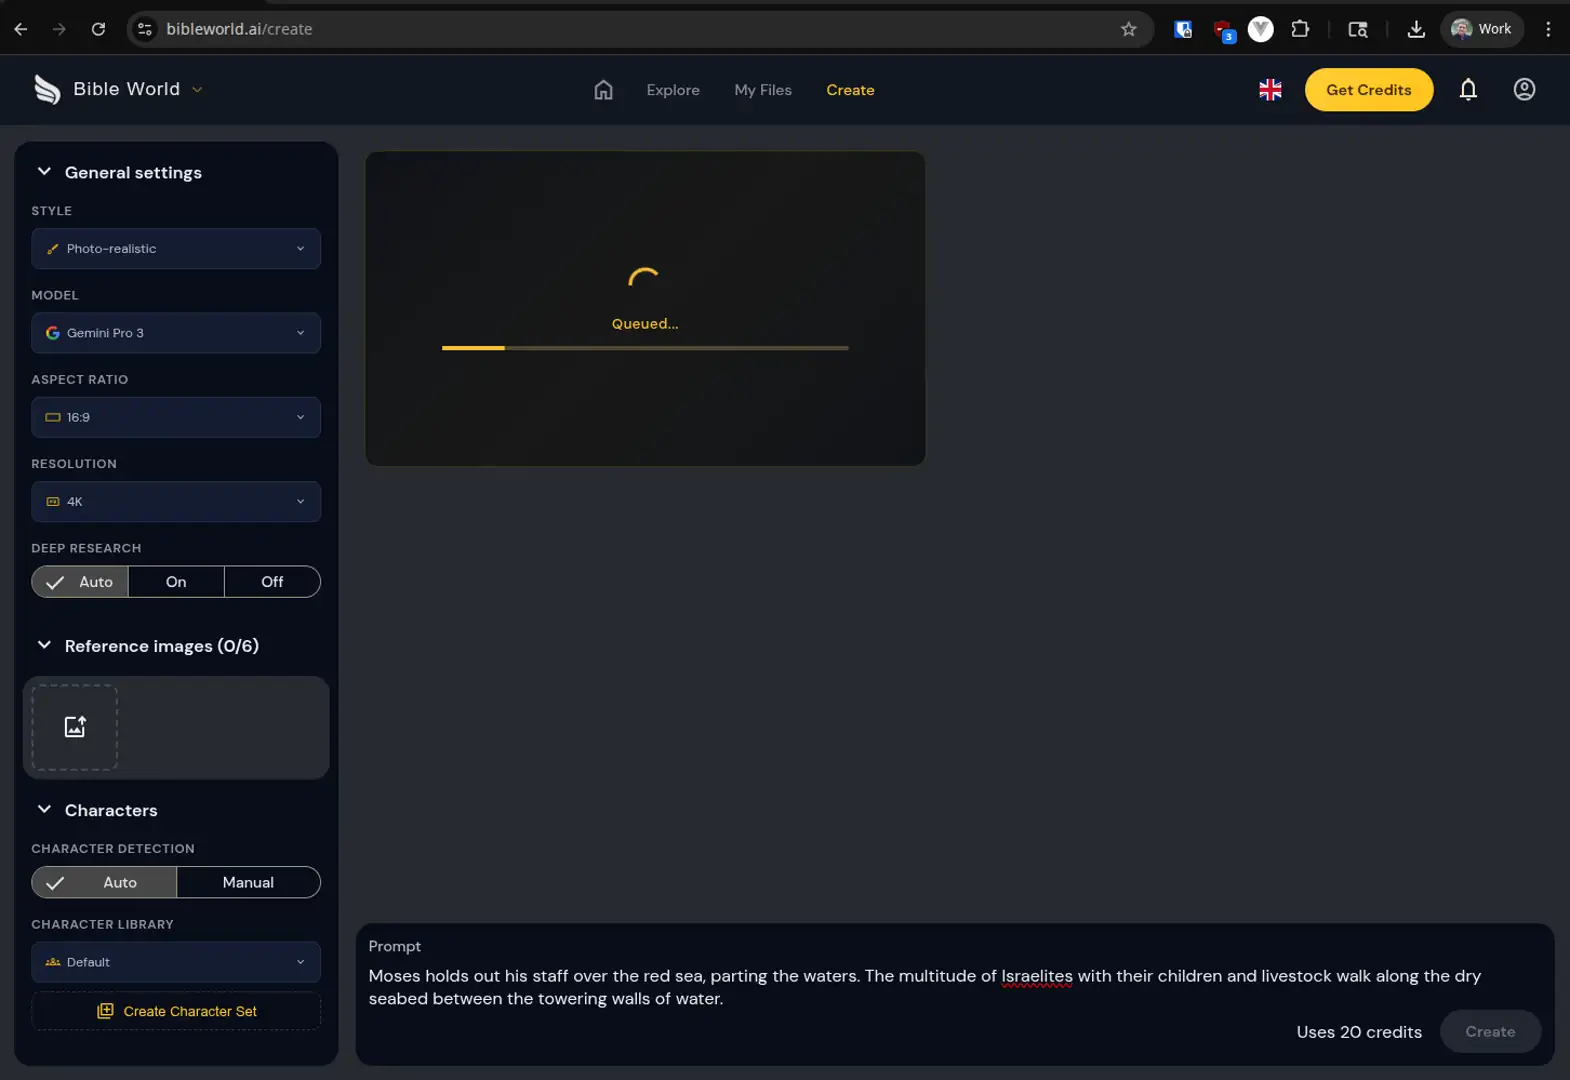Turn Deep Research On
Viewport: 1570px width, 1080px height.
(x=176, y=582)
